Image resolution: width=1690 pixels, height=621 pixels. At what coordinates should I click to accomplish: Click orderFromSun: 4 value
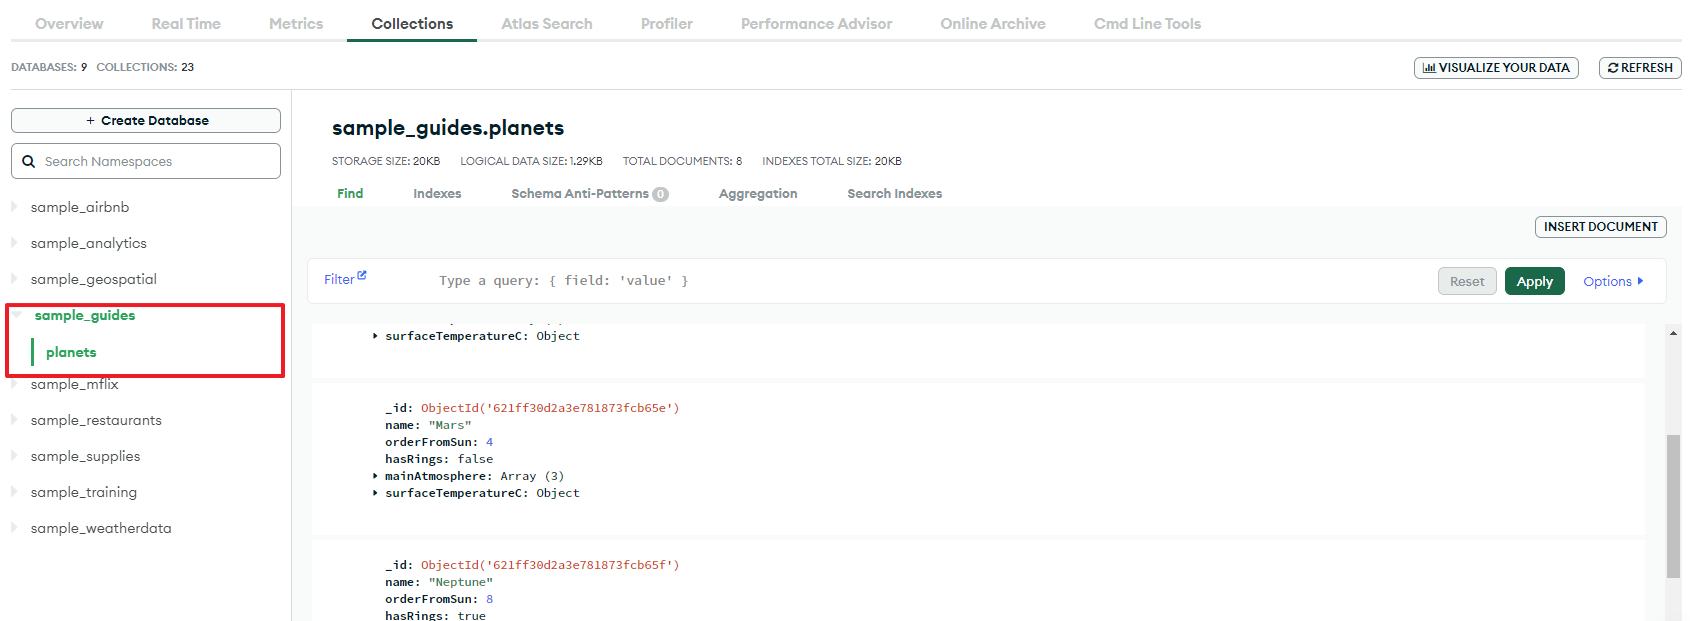point(490,442)
